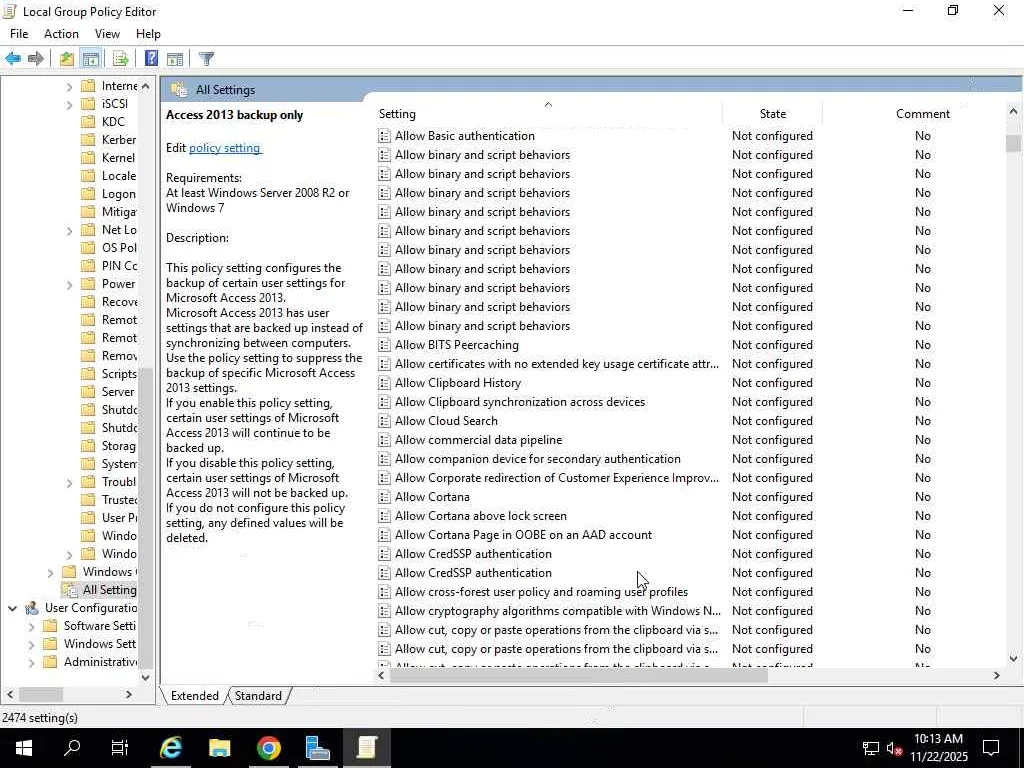Click the Forward arrow toolbar icon
This screenshot has width=1024, height=768.
coord(35,59)
